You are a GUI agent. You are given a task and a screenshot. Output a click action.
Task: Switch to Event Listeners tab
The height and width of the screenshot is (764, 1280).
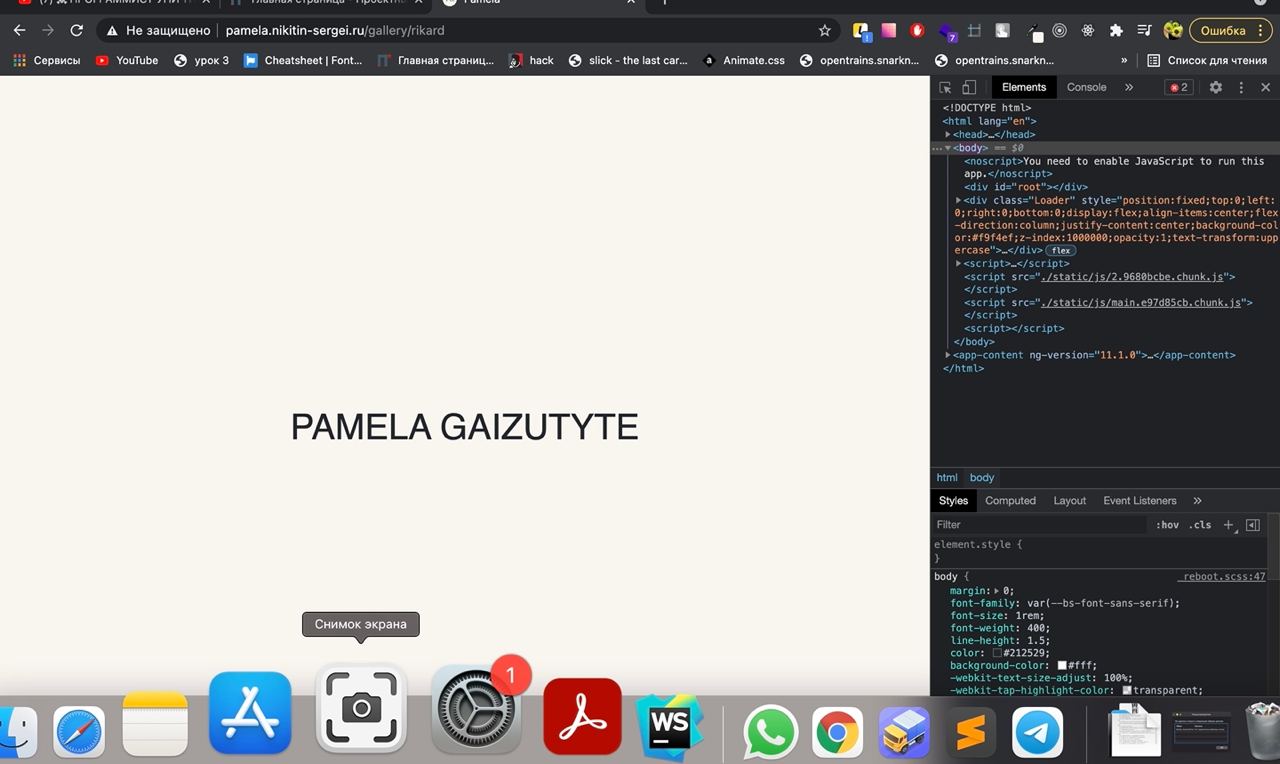coord(1139,501)
